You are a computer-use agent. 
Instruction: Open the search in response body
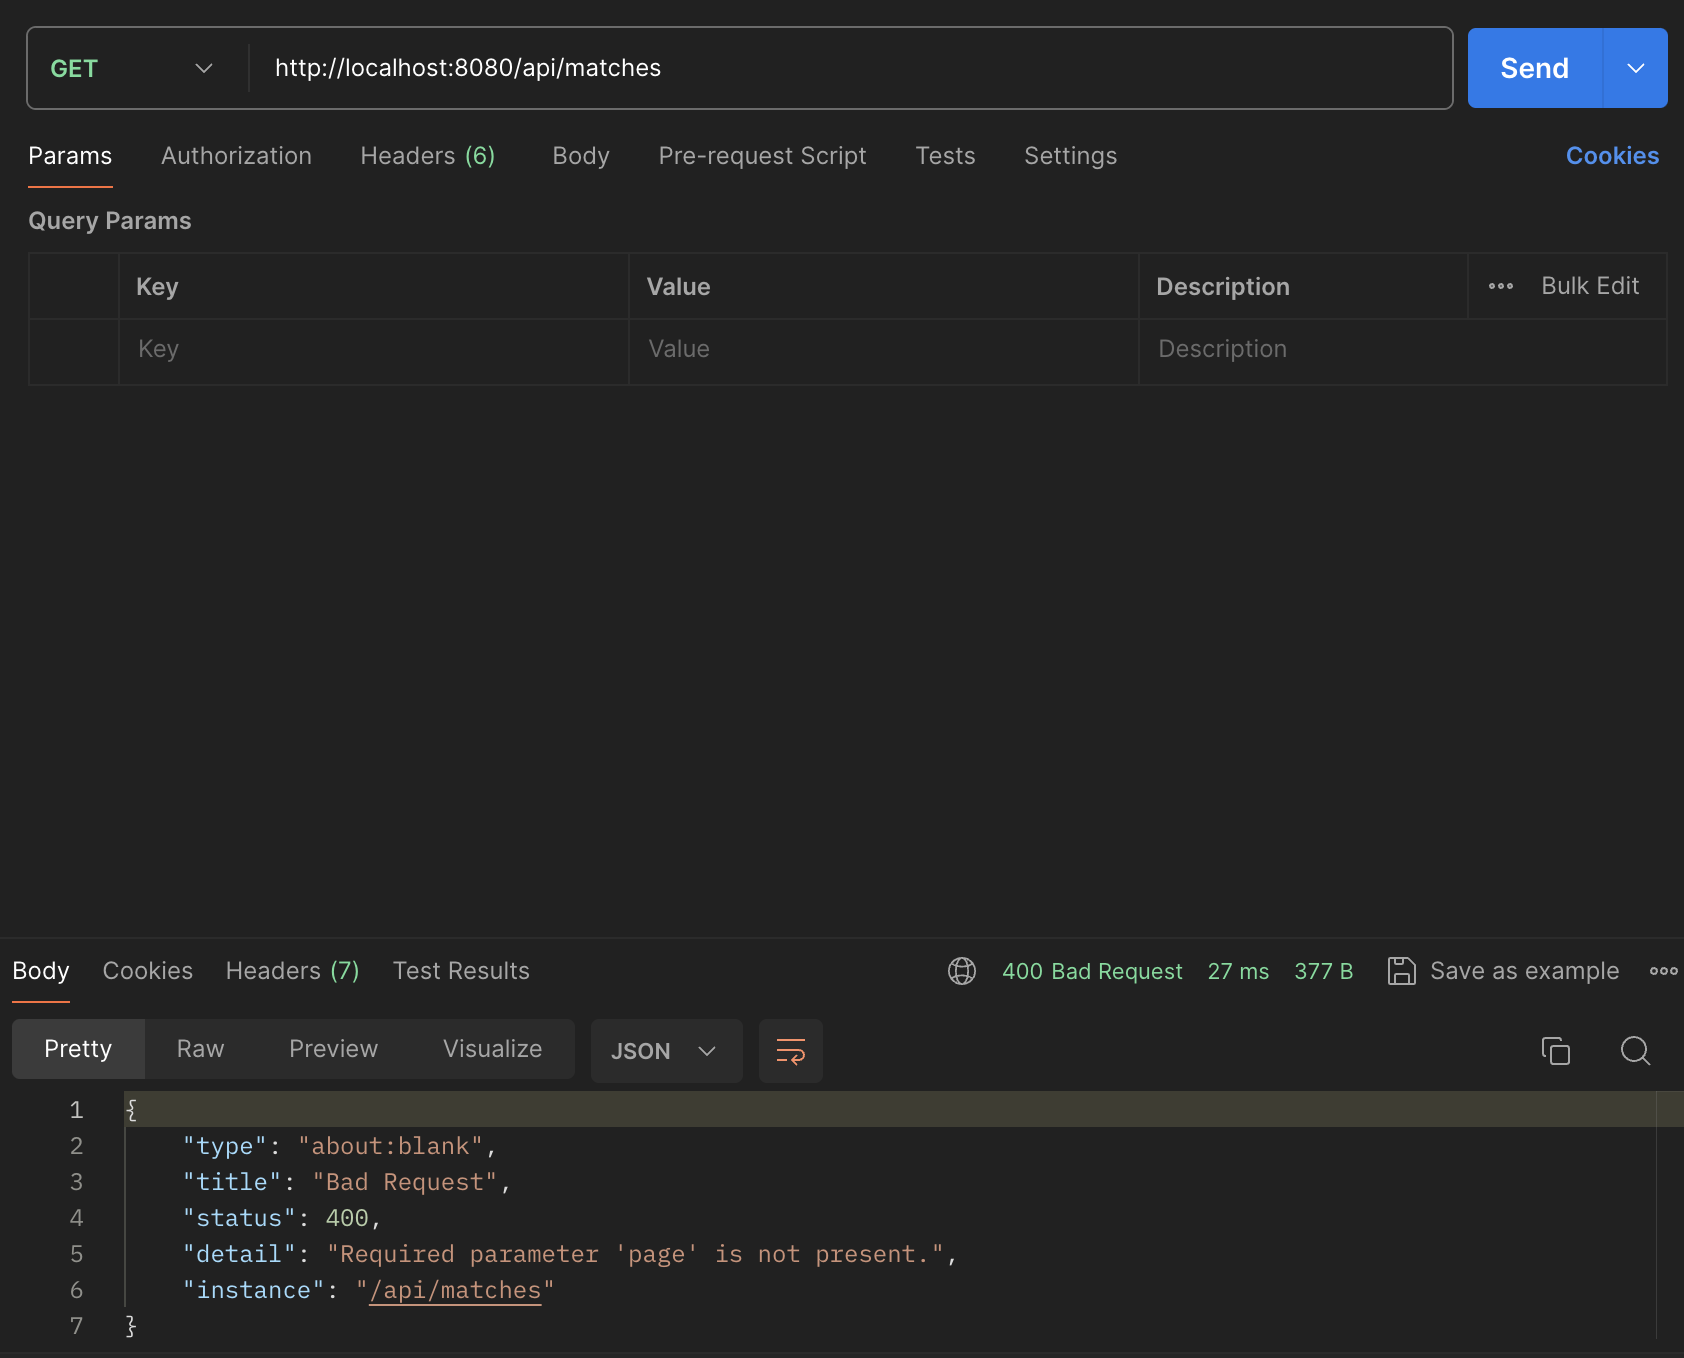1635,1051
